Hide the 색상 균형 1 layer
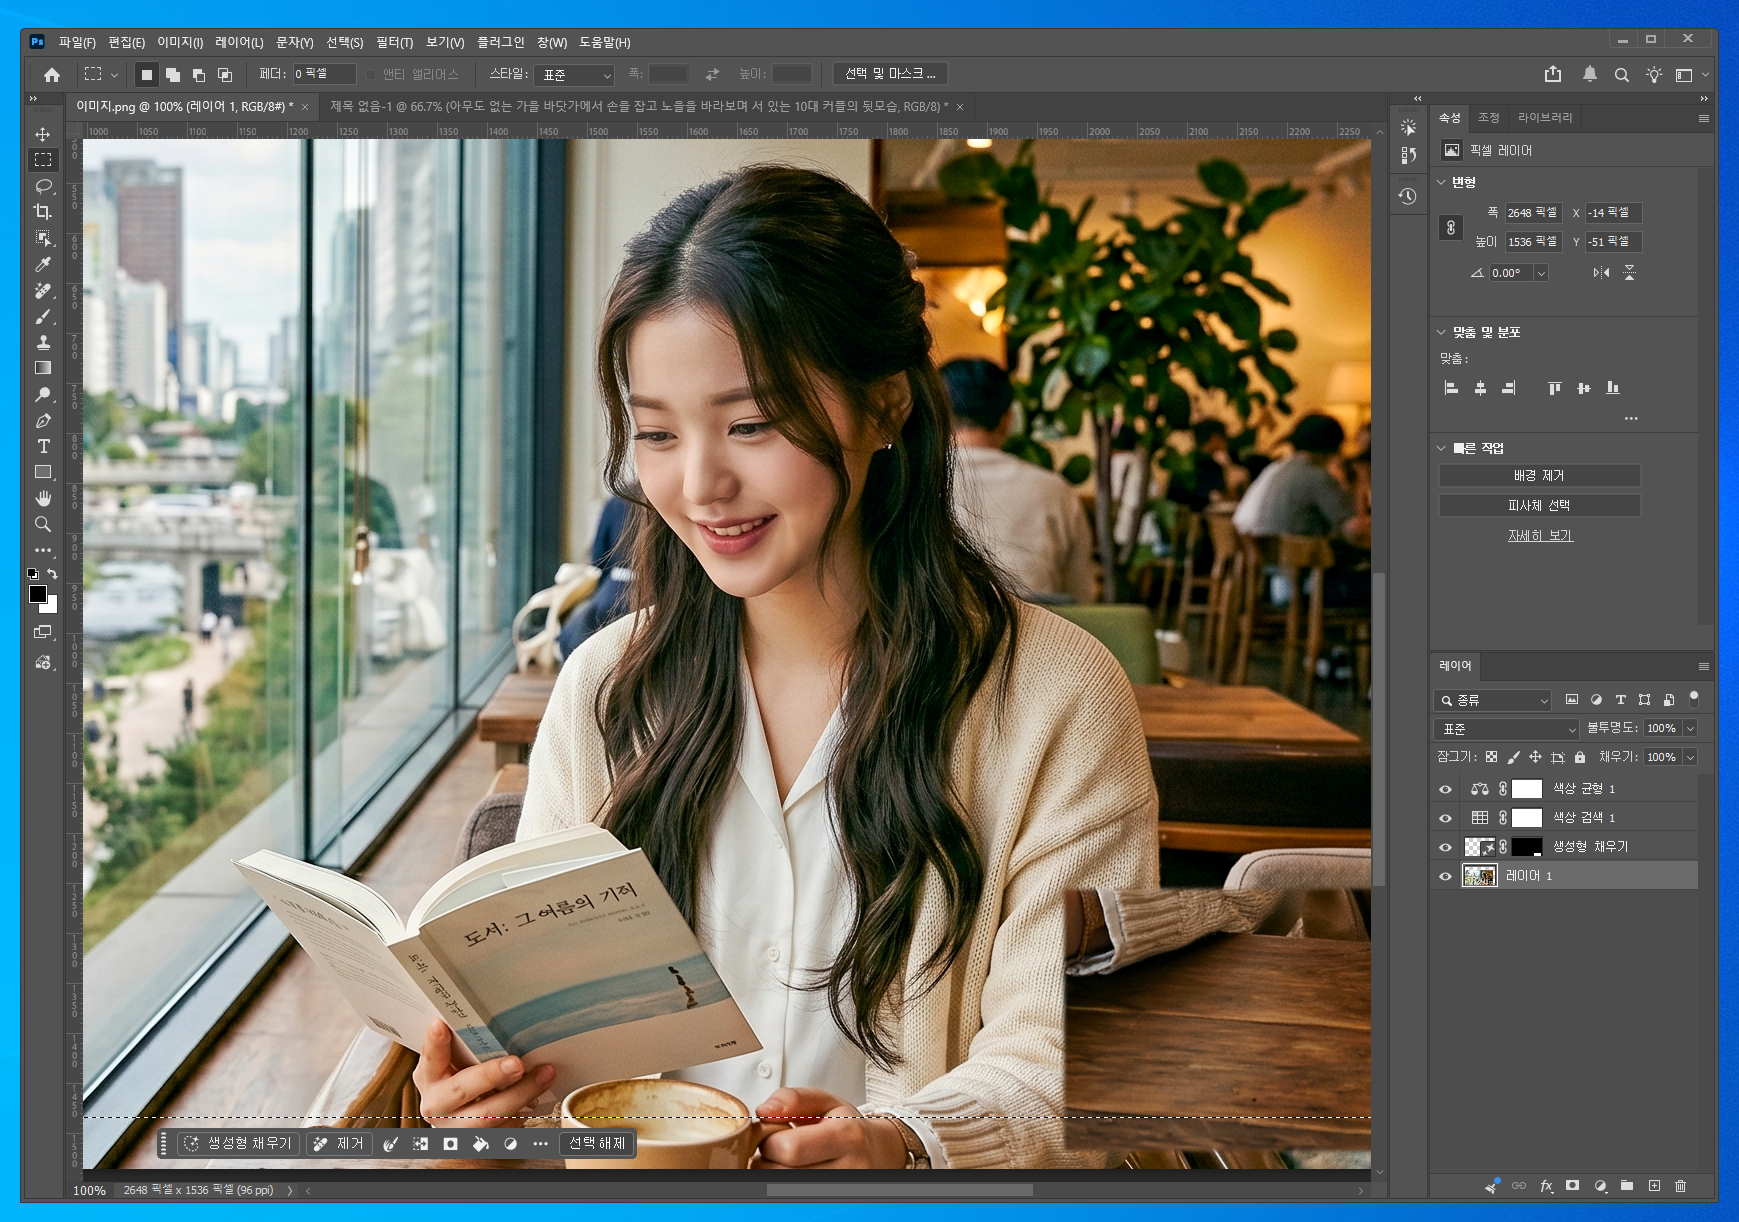This screenshot has width=1739, height=1222. [1445, 789]
